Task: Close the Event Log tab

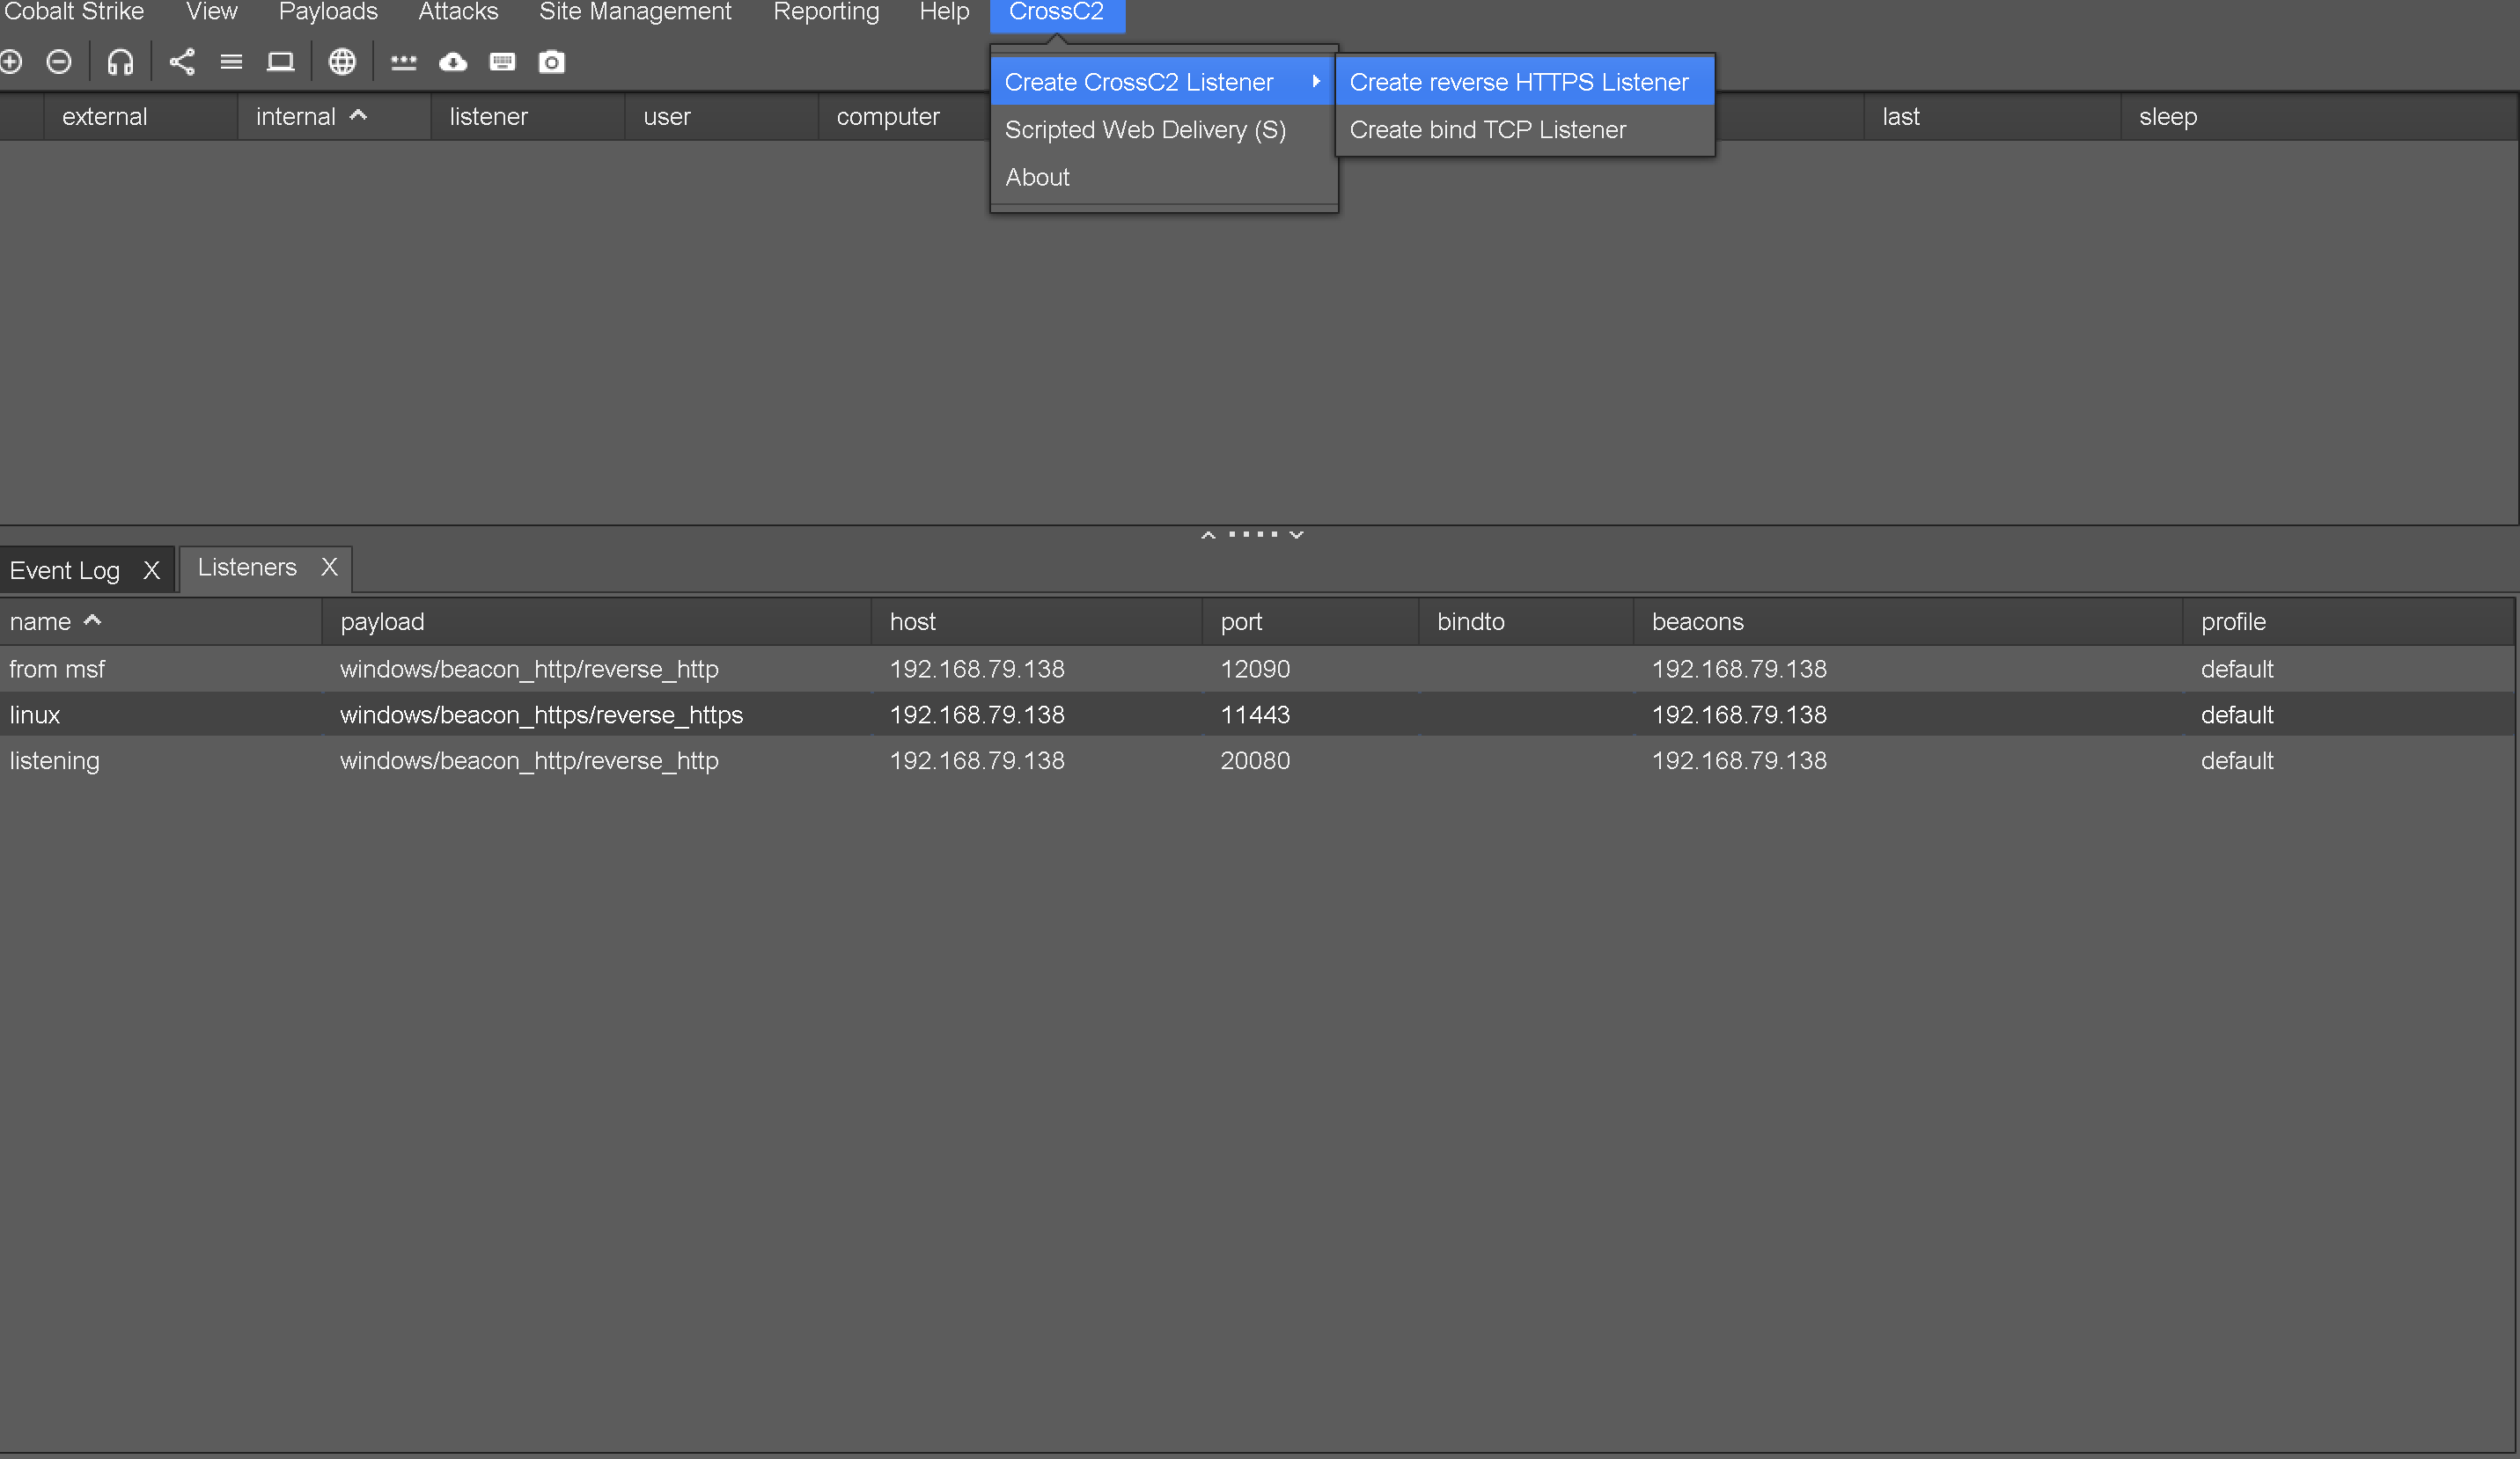Action: pos(151,570)
